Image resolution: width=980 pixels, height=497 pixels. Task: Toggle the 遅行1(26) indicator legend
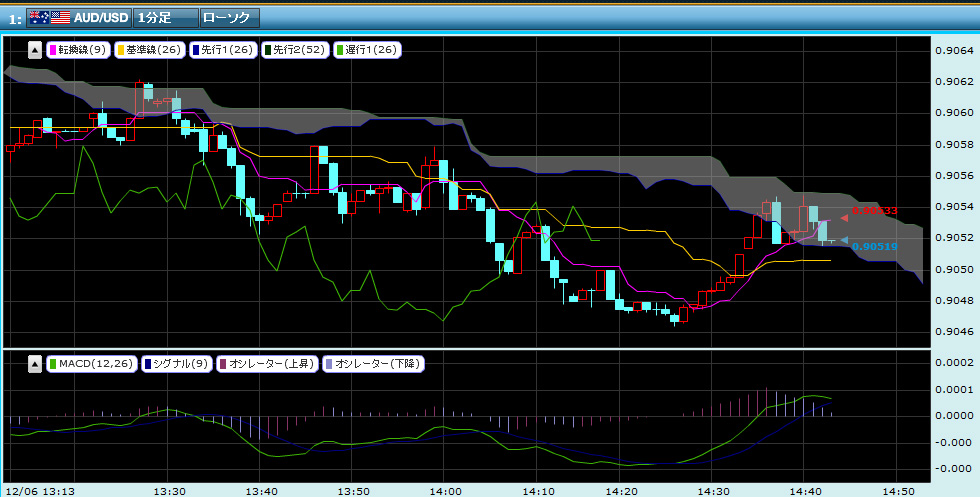(x=367, y=50)
